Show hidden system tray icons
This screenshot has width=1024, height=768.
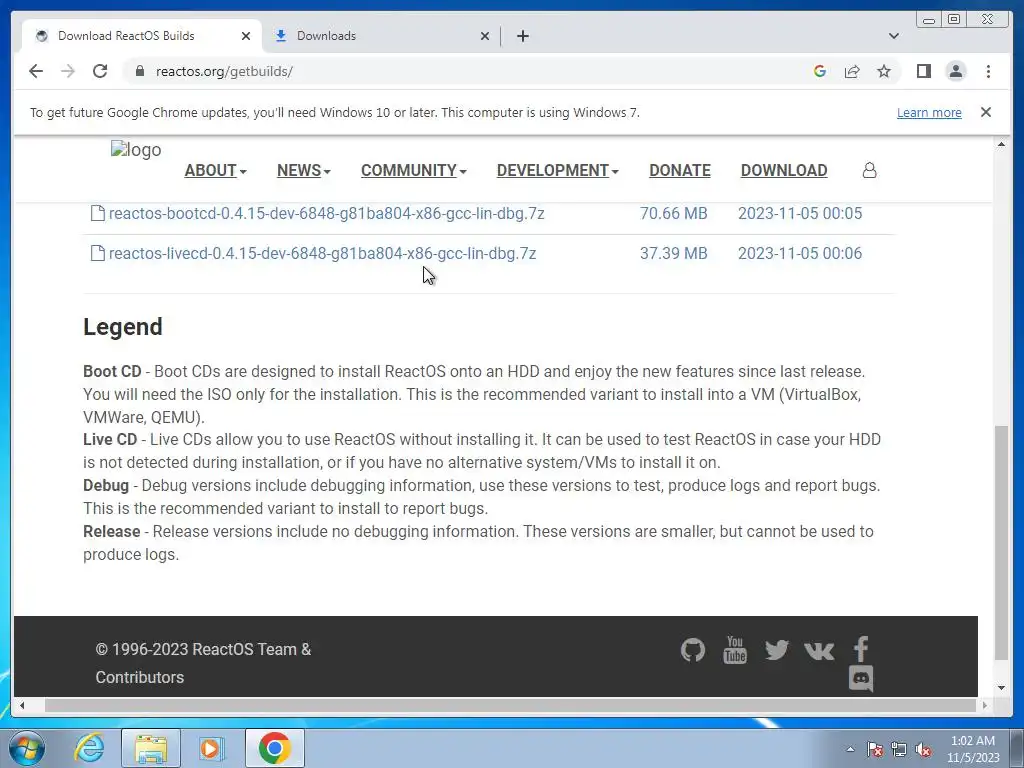[x=850, y=749]
